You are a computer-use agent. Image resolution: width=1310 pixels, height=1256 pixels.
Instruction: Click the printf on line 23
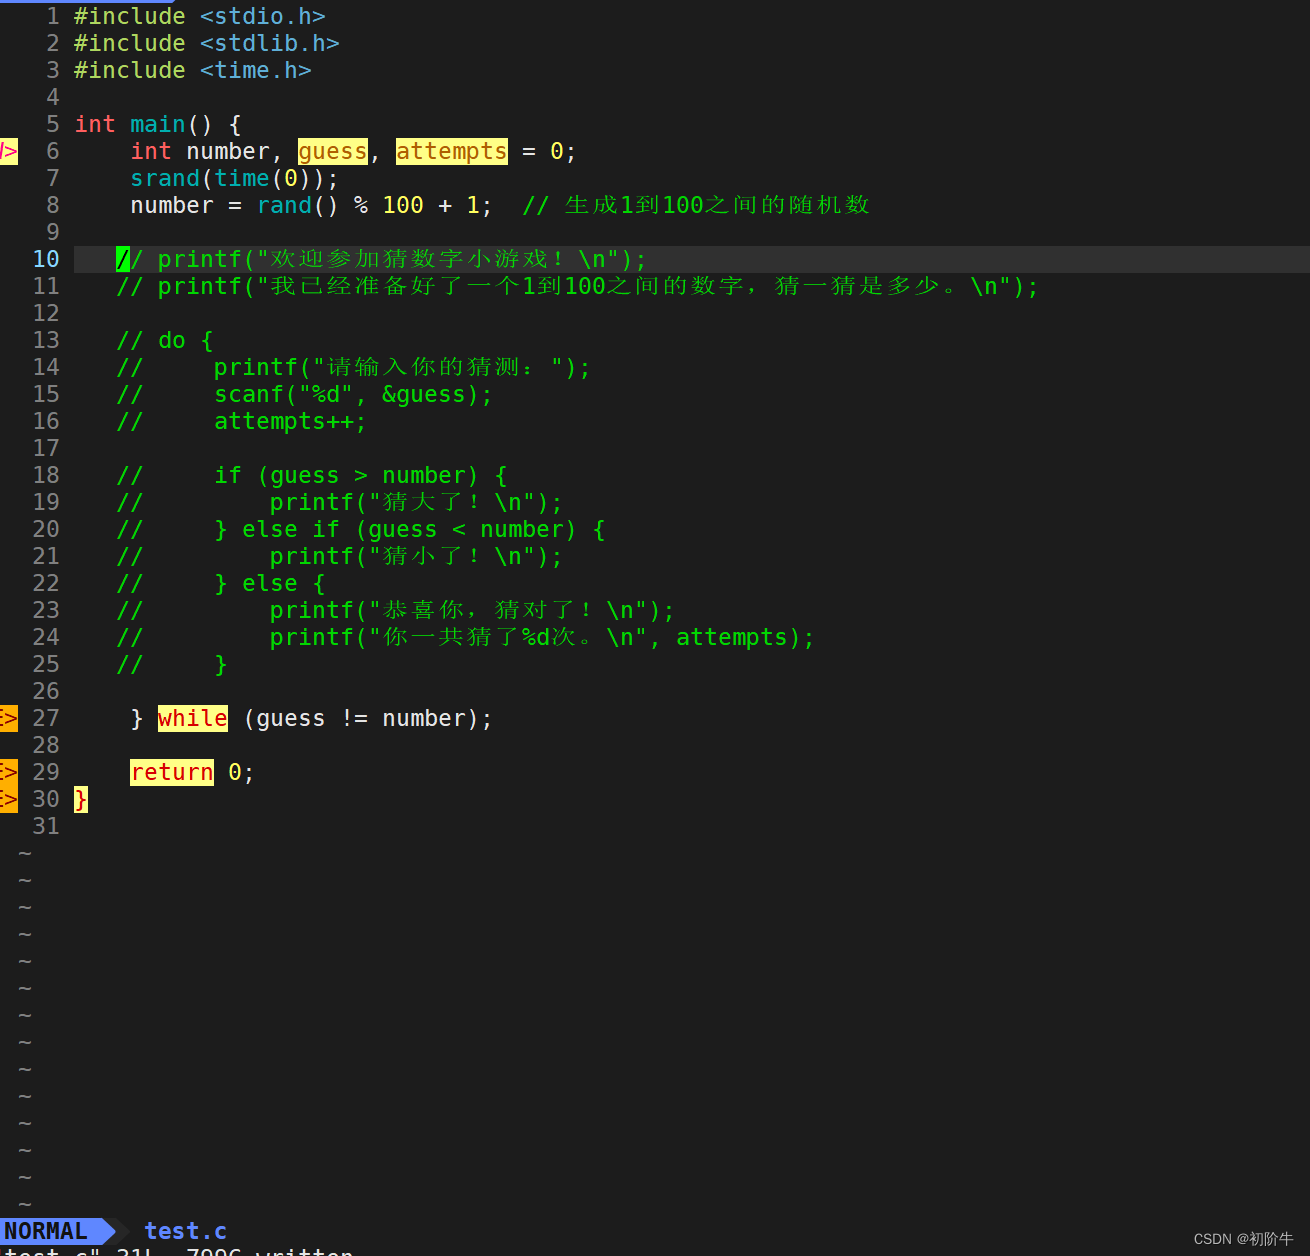472,611
